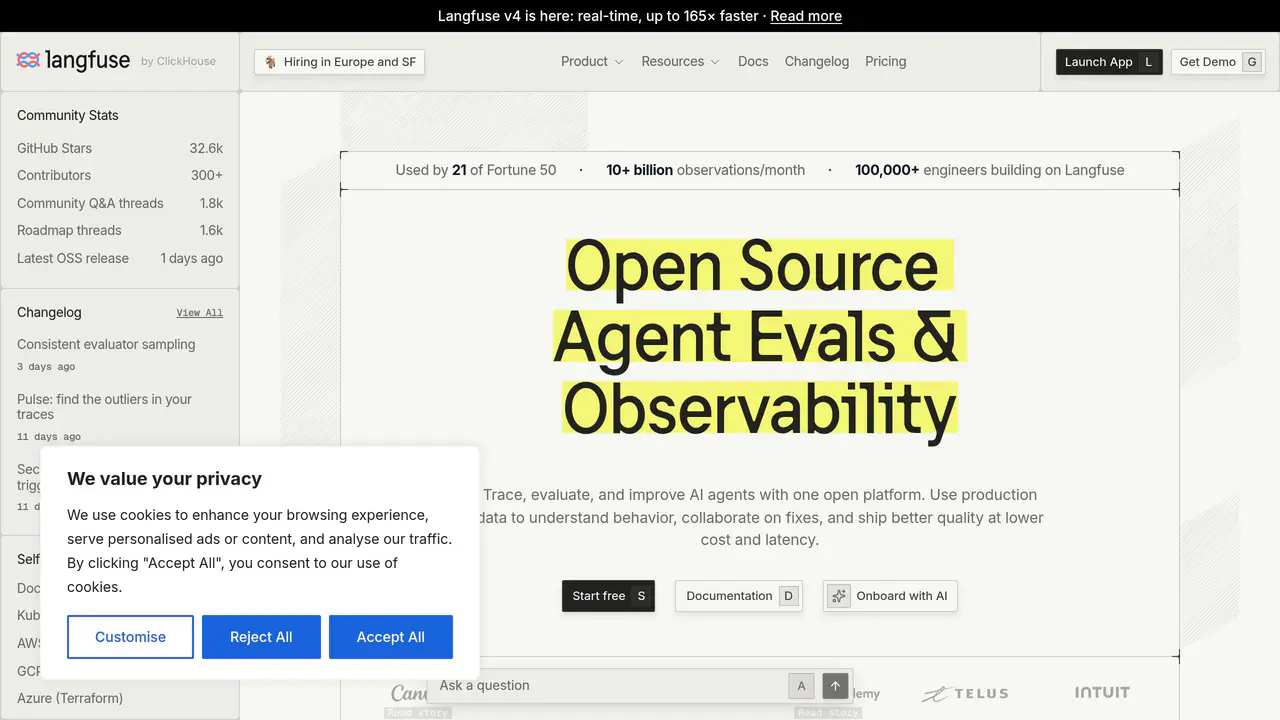Open the Azure (Terraform) link
This screenshot has width=1280, height=720.
[x=70, y=698]
